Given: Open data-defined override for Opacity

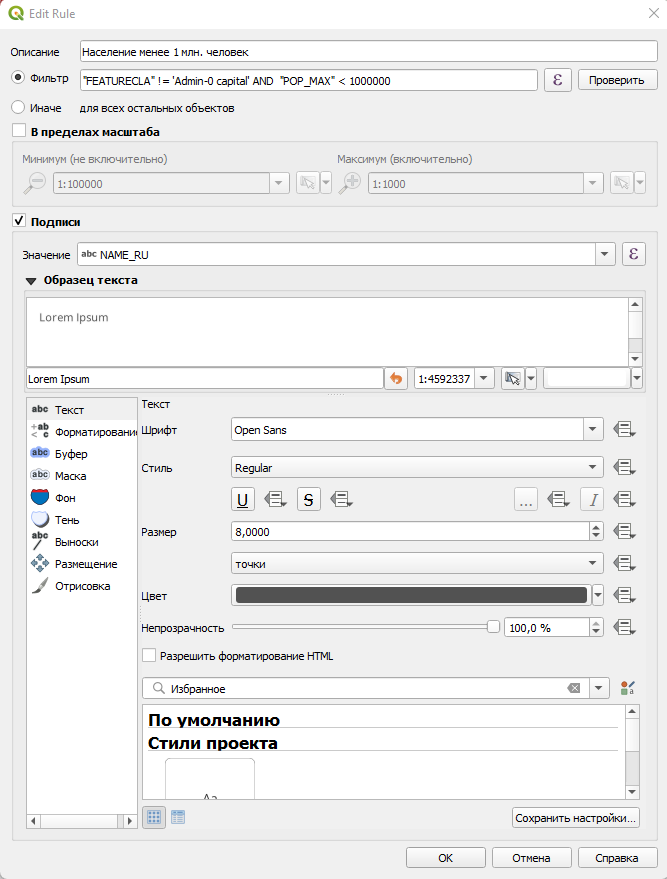Looking at the screenshot, I should click(624, 627).
